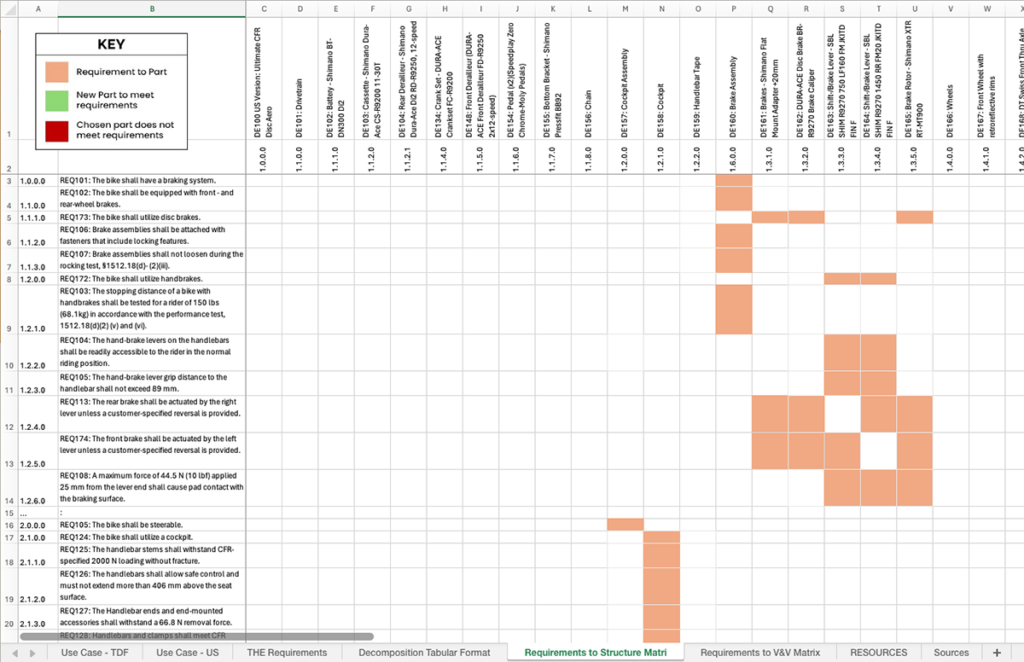Add a new sheet with the plus button
This screenshot has height=662, width=1024.
995,652
